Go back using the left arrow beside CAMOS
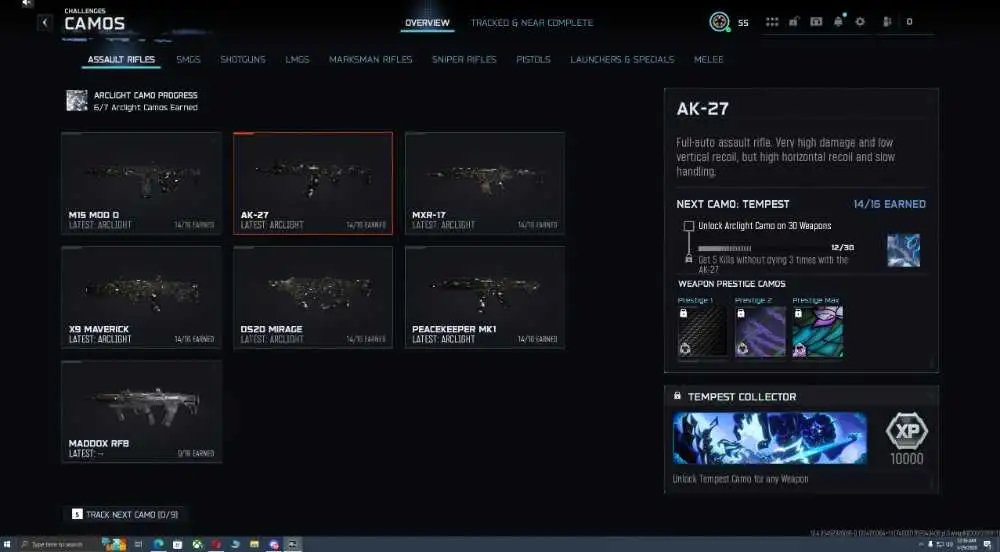1000x552 pixels. (45, 23)
